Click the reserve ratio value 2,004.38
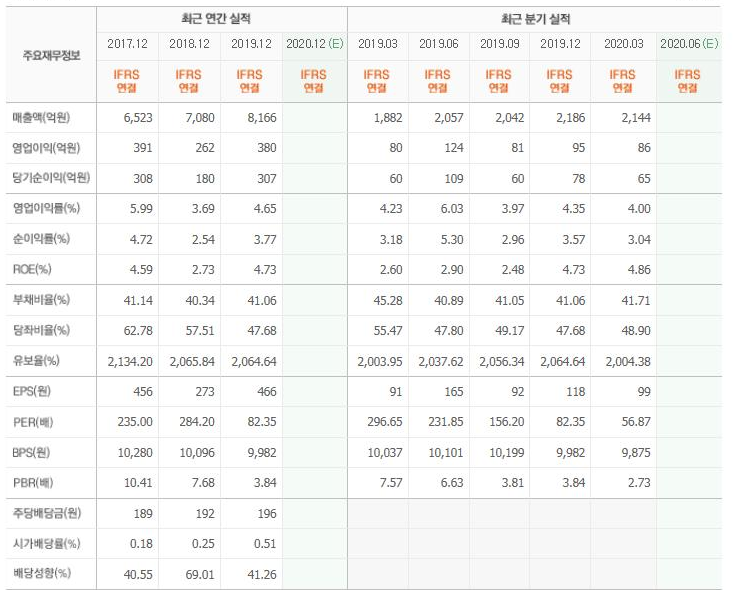 tap(628, 361)
